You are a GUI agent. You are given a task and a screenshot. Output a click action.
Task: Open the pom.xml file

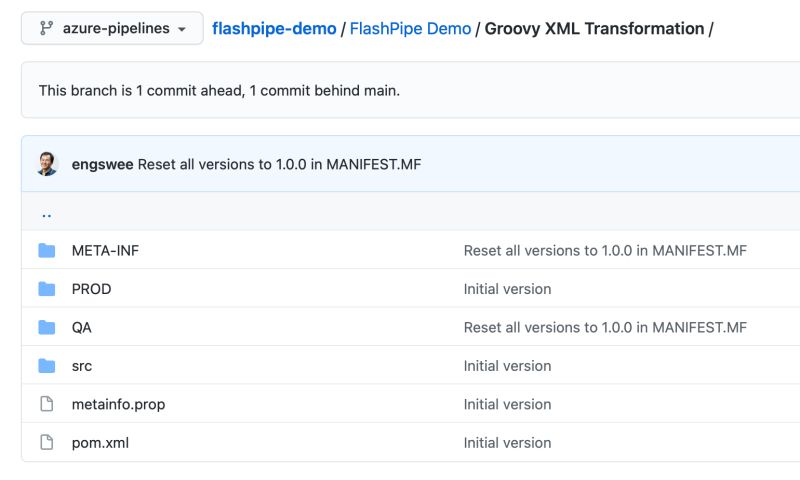(100, 443)
